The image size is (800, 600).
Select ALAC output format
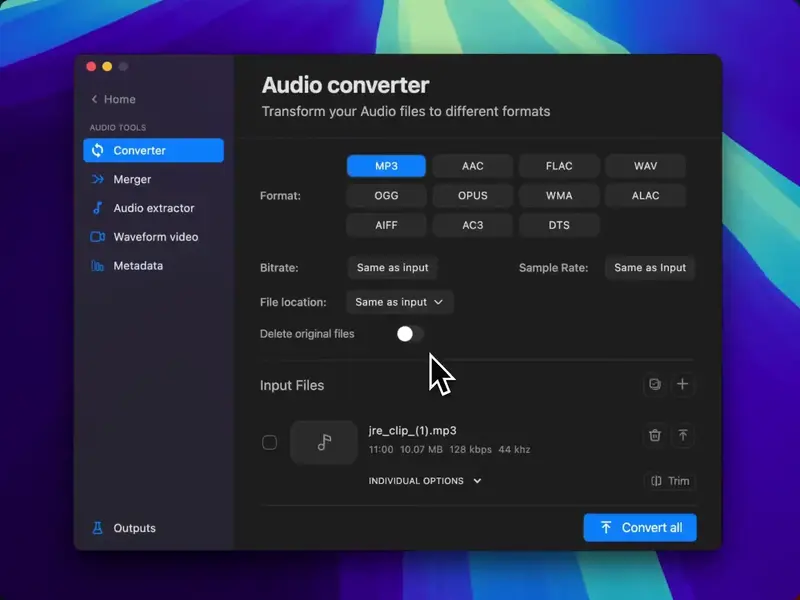(x=645, y=195)
